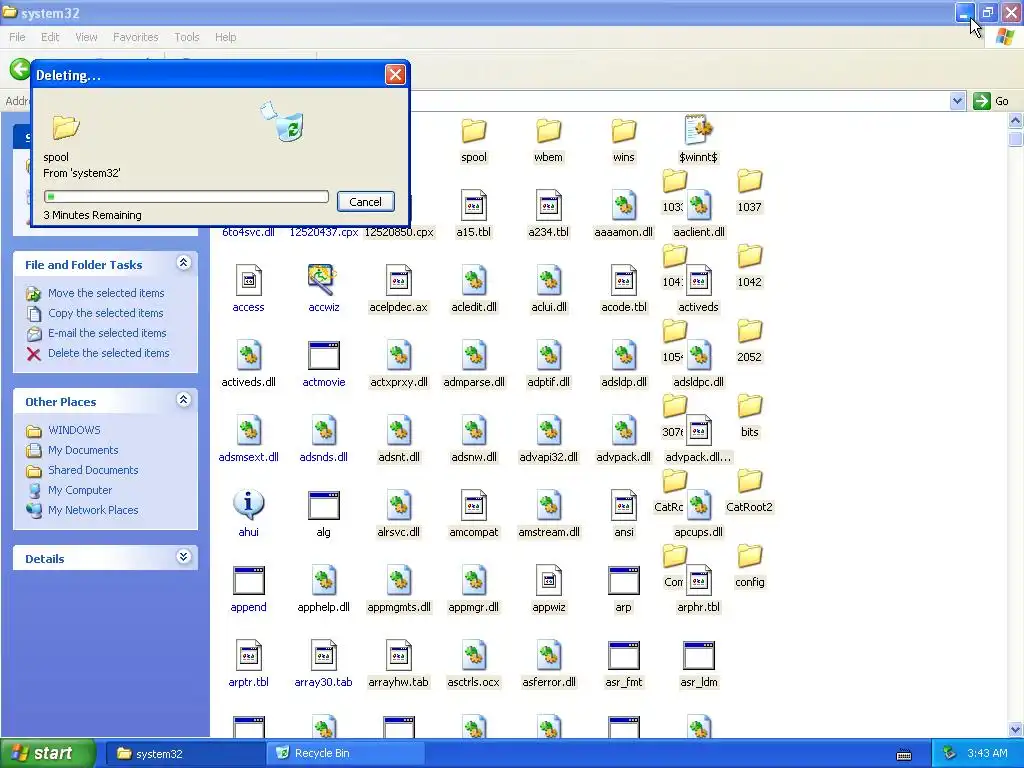This screenshot has height=768, width=1024.
Task: Click E-mail the selected items
Action: 107,333
